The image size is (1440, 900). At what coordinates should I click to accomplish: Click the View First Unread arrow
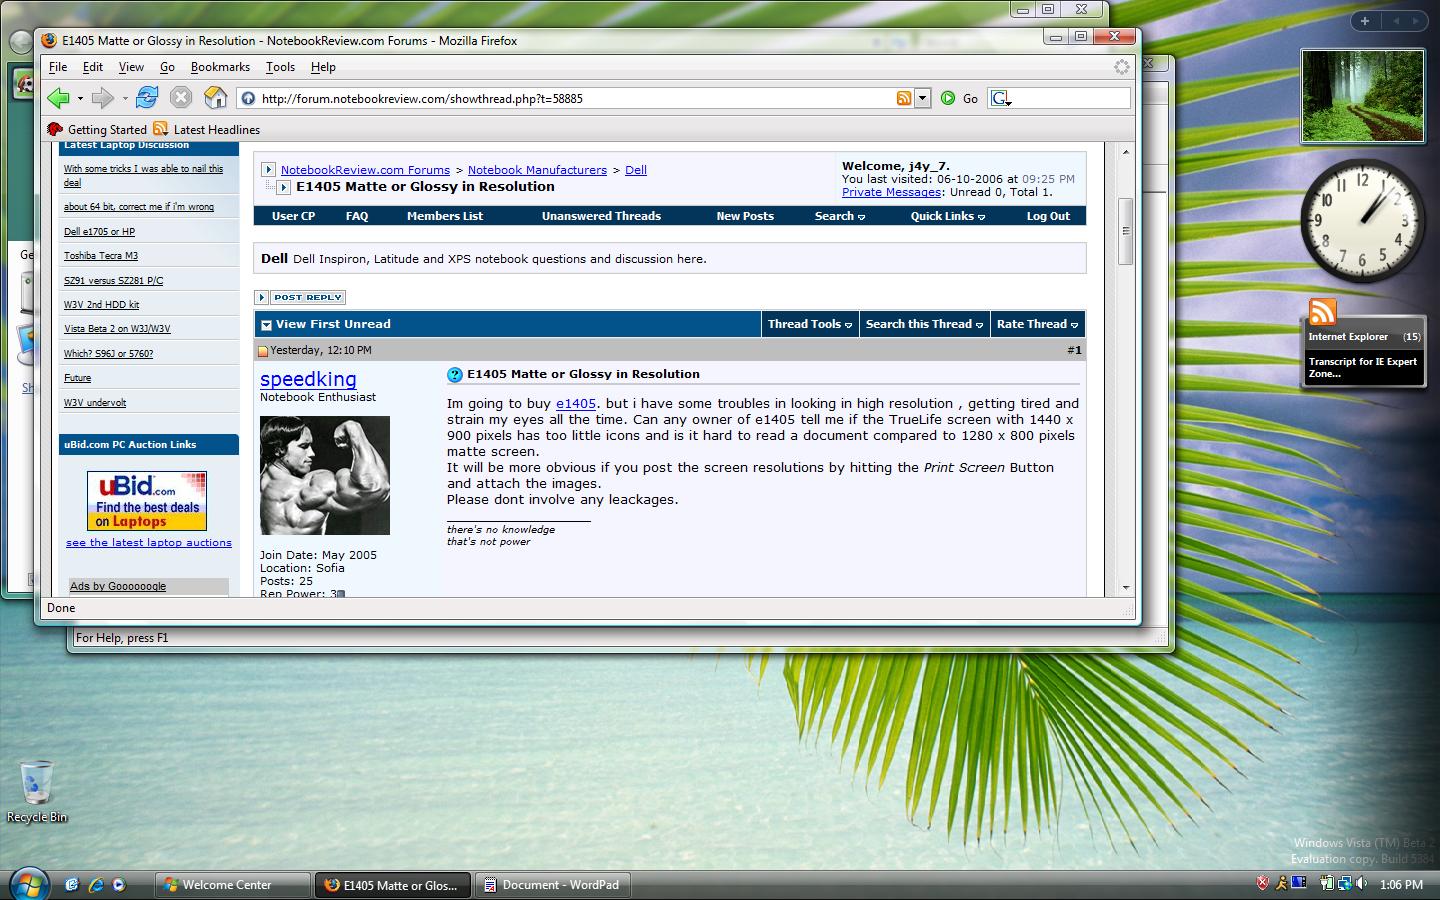pyautogui.click(x=266, y=325)
